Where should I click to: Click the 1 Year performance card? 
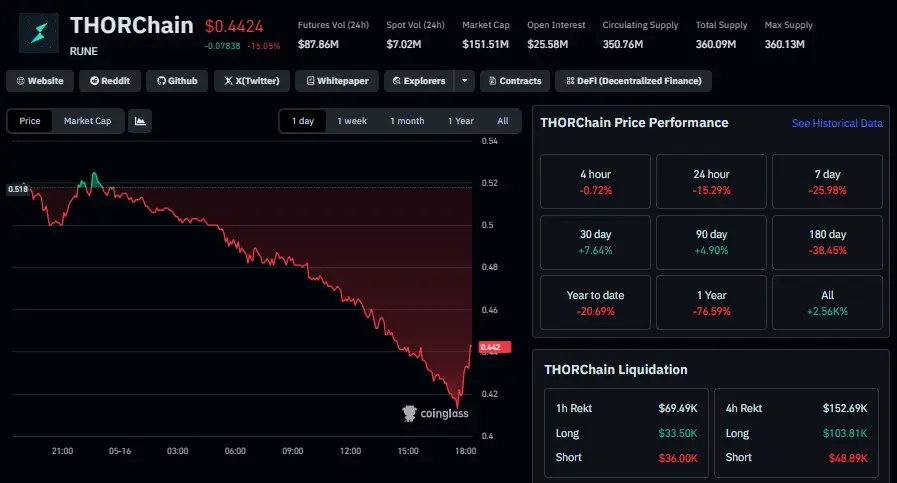pos(711,303)
